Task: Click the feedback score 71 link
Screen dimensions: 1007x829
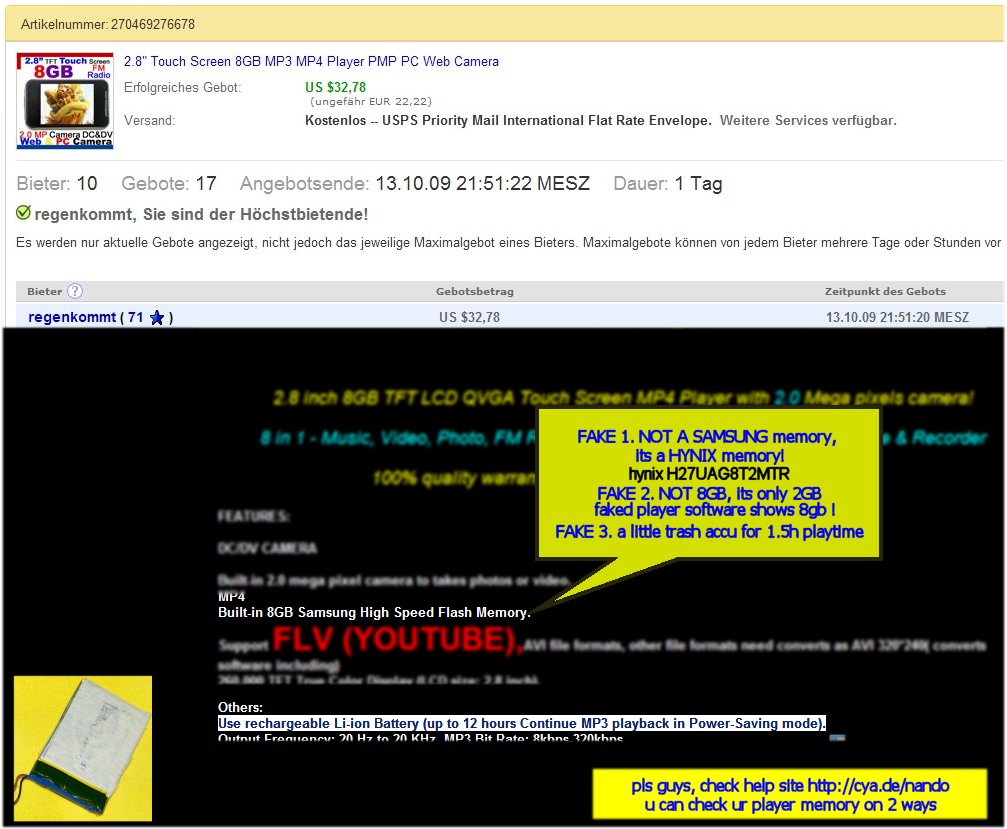Action: 136,318
